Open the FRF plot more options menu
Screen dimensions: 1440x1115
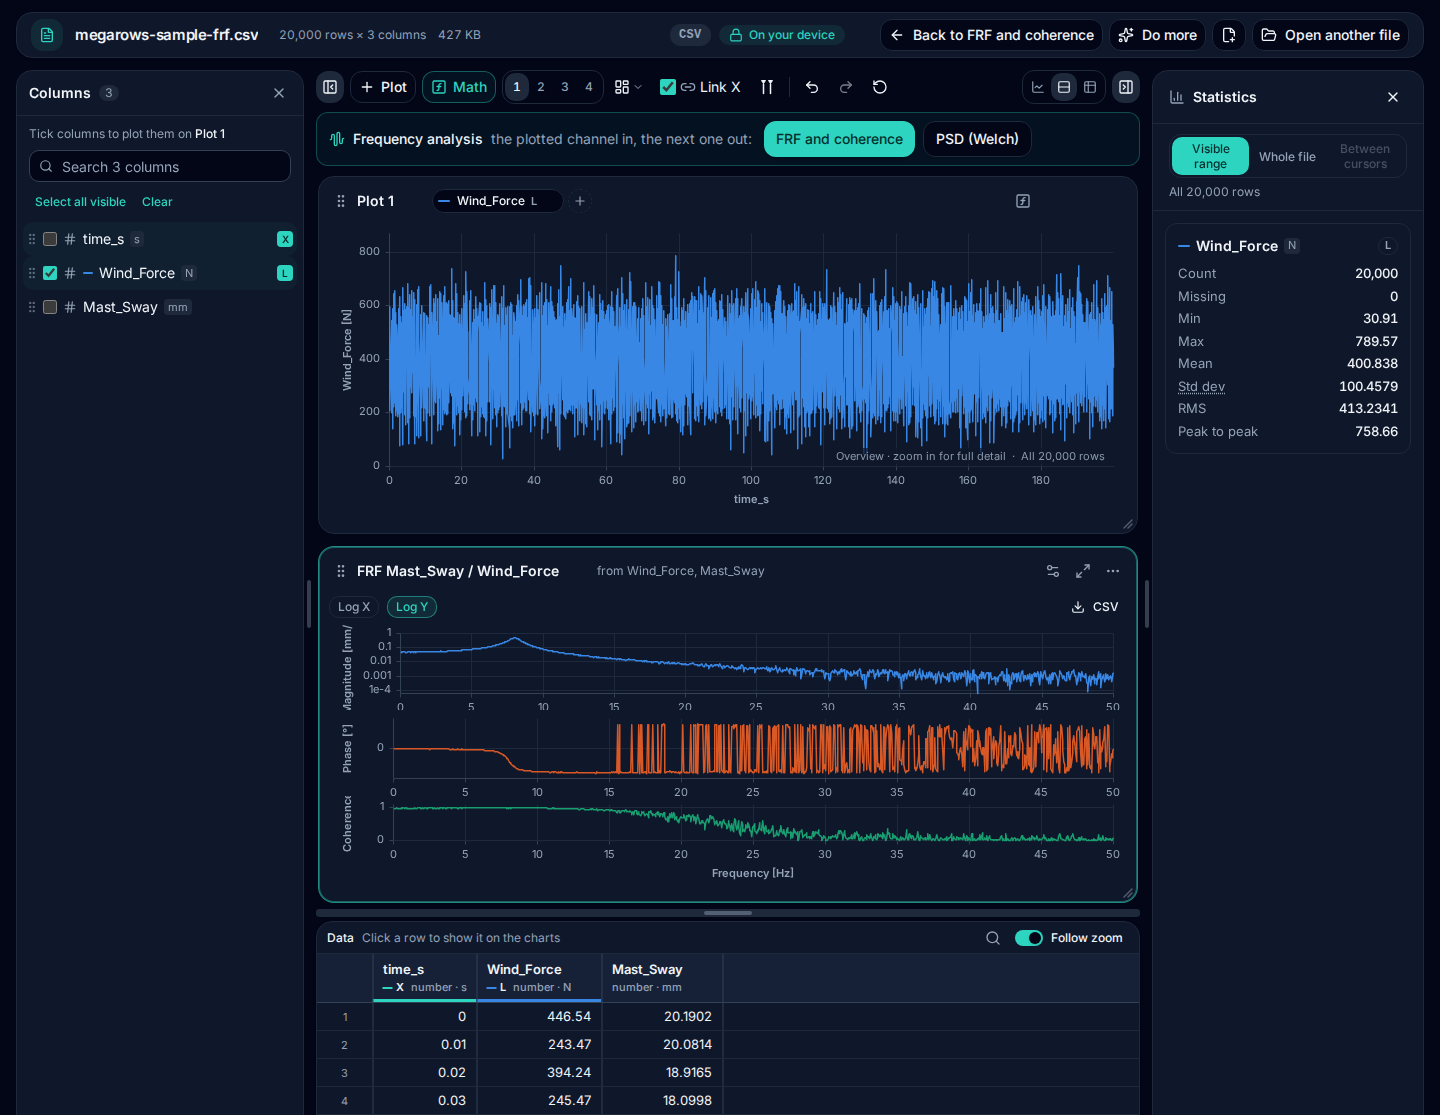click(x=1113, y=571)
